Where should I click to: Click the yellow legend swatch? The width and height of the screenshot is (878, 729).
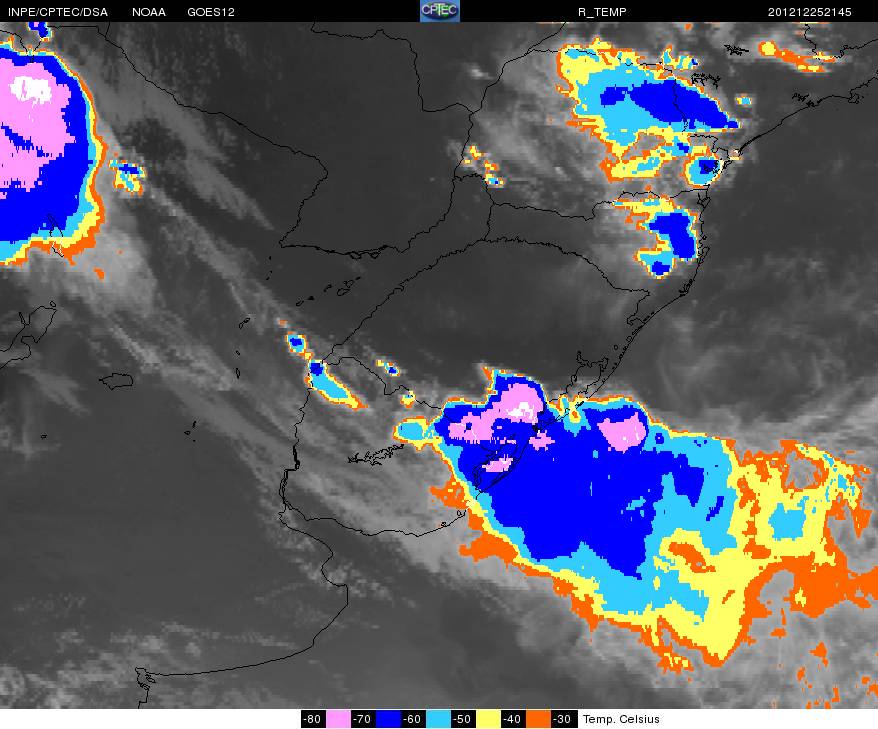(488, 719)
